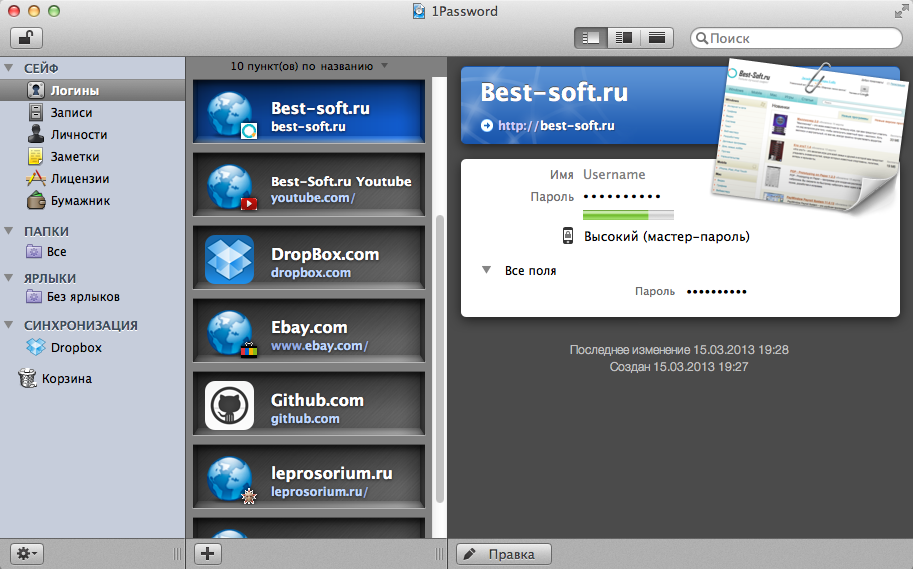Image resolution: width=913 pixels, height=569 pixels.
Task: Click the unlocked padlock button
Action: pos(26,38)
